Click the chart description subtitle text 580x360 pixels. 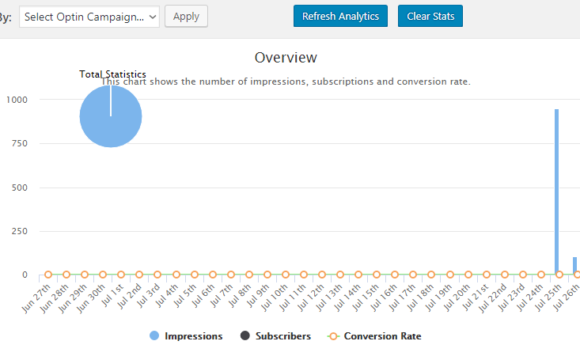point(286,81)
